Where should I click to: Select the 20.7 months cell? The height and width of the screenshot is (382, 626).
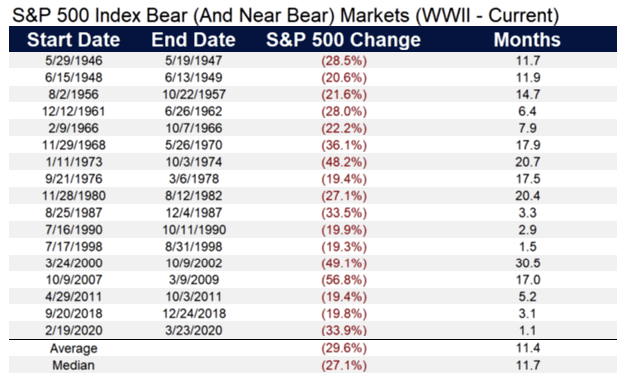(x=527, y=162)
